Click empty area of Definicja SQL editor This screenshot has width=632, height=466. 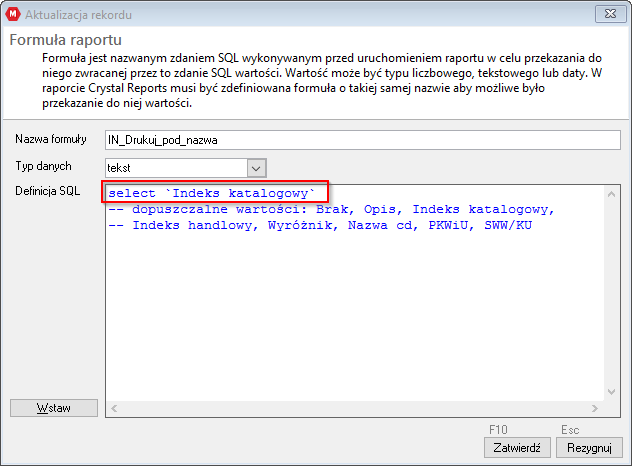click(350, 320)
